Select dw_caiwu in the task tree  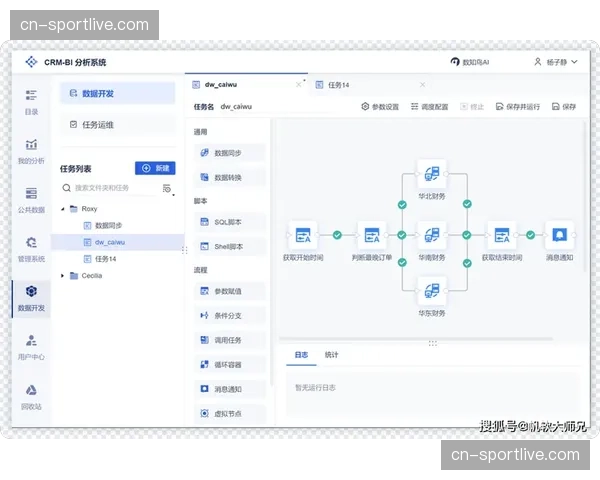[x=110, y=242]
